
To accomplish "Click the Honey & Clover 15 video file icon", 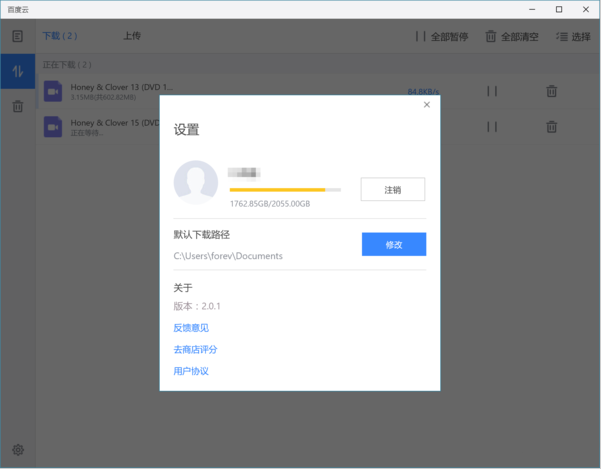I will click(53, 126).
